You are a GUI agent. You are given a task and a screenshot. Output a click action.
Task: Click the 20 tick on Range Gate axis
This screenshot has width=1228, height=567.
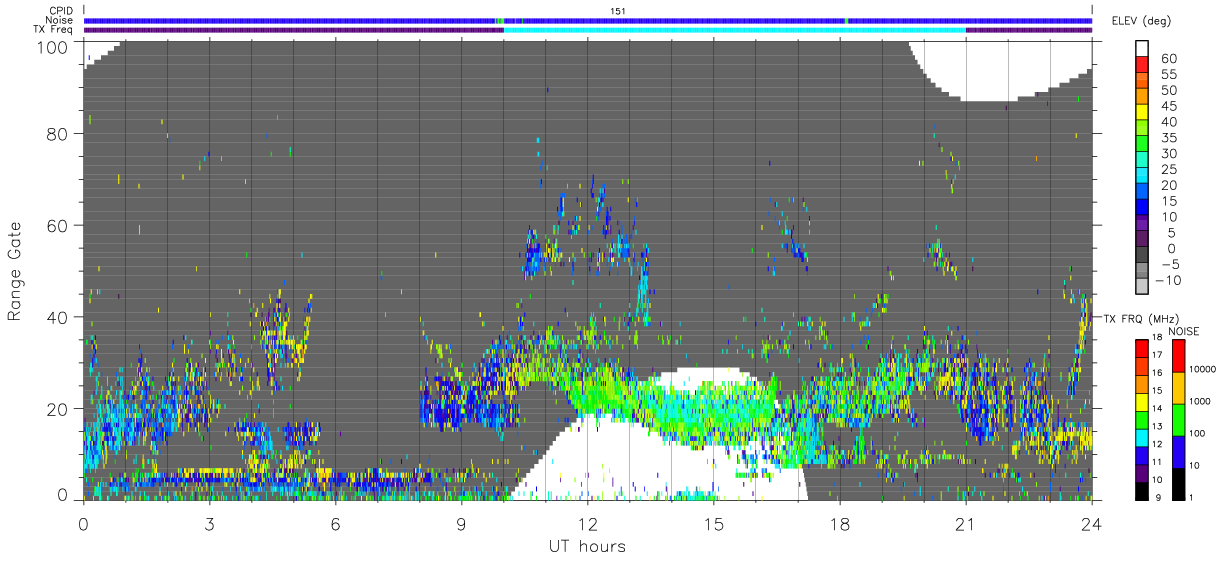click(x=58, y=408)
